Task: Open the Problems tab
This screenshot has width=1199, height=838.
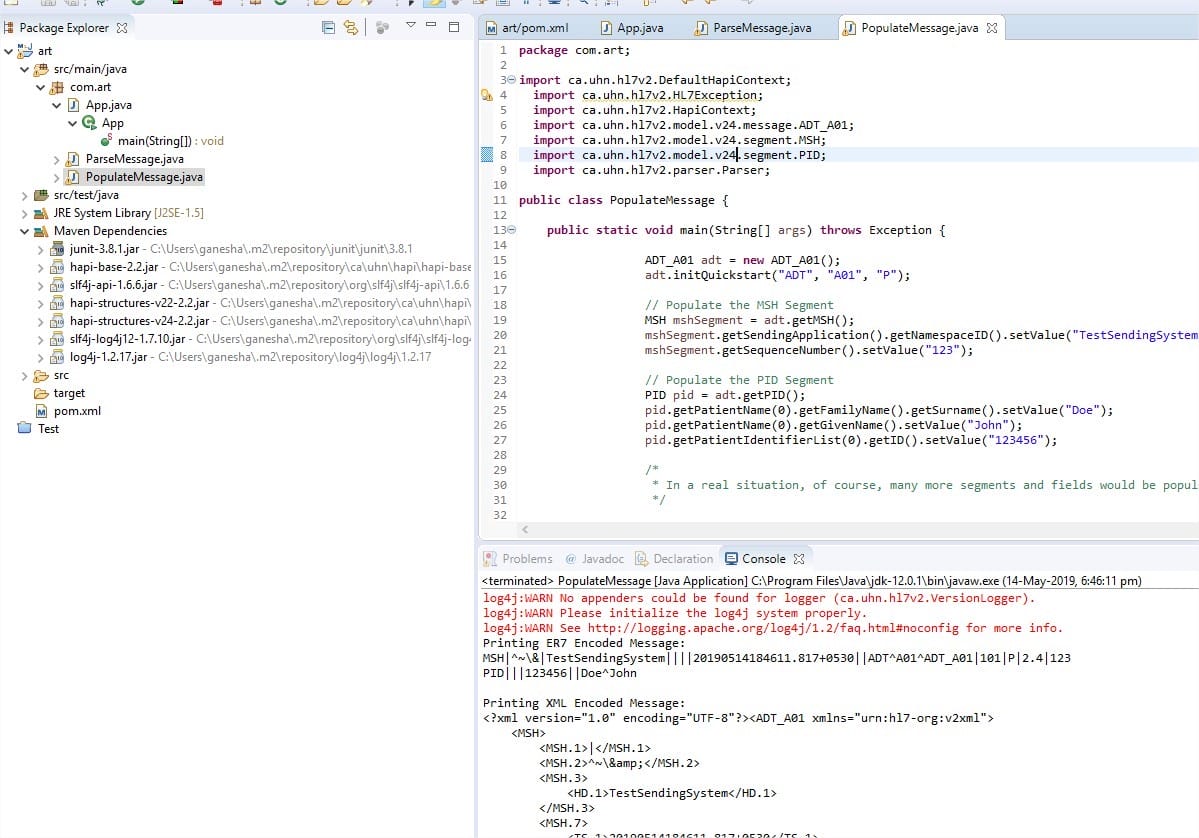Action: [518, 559]
